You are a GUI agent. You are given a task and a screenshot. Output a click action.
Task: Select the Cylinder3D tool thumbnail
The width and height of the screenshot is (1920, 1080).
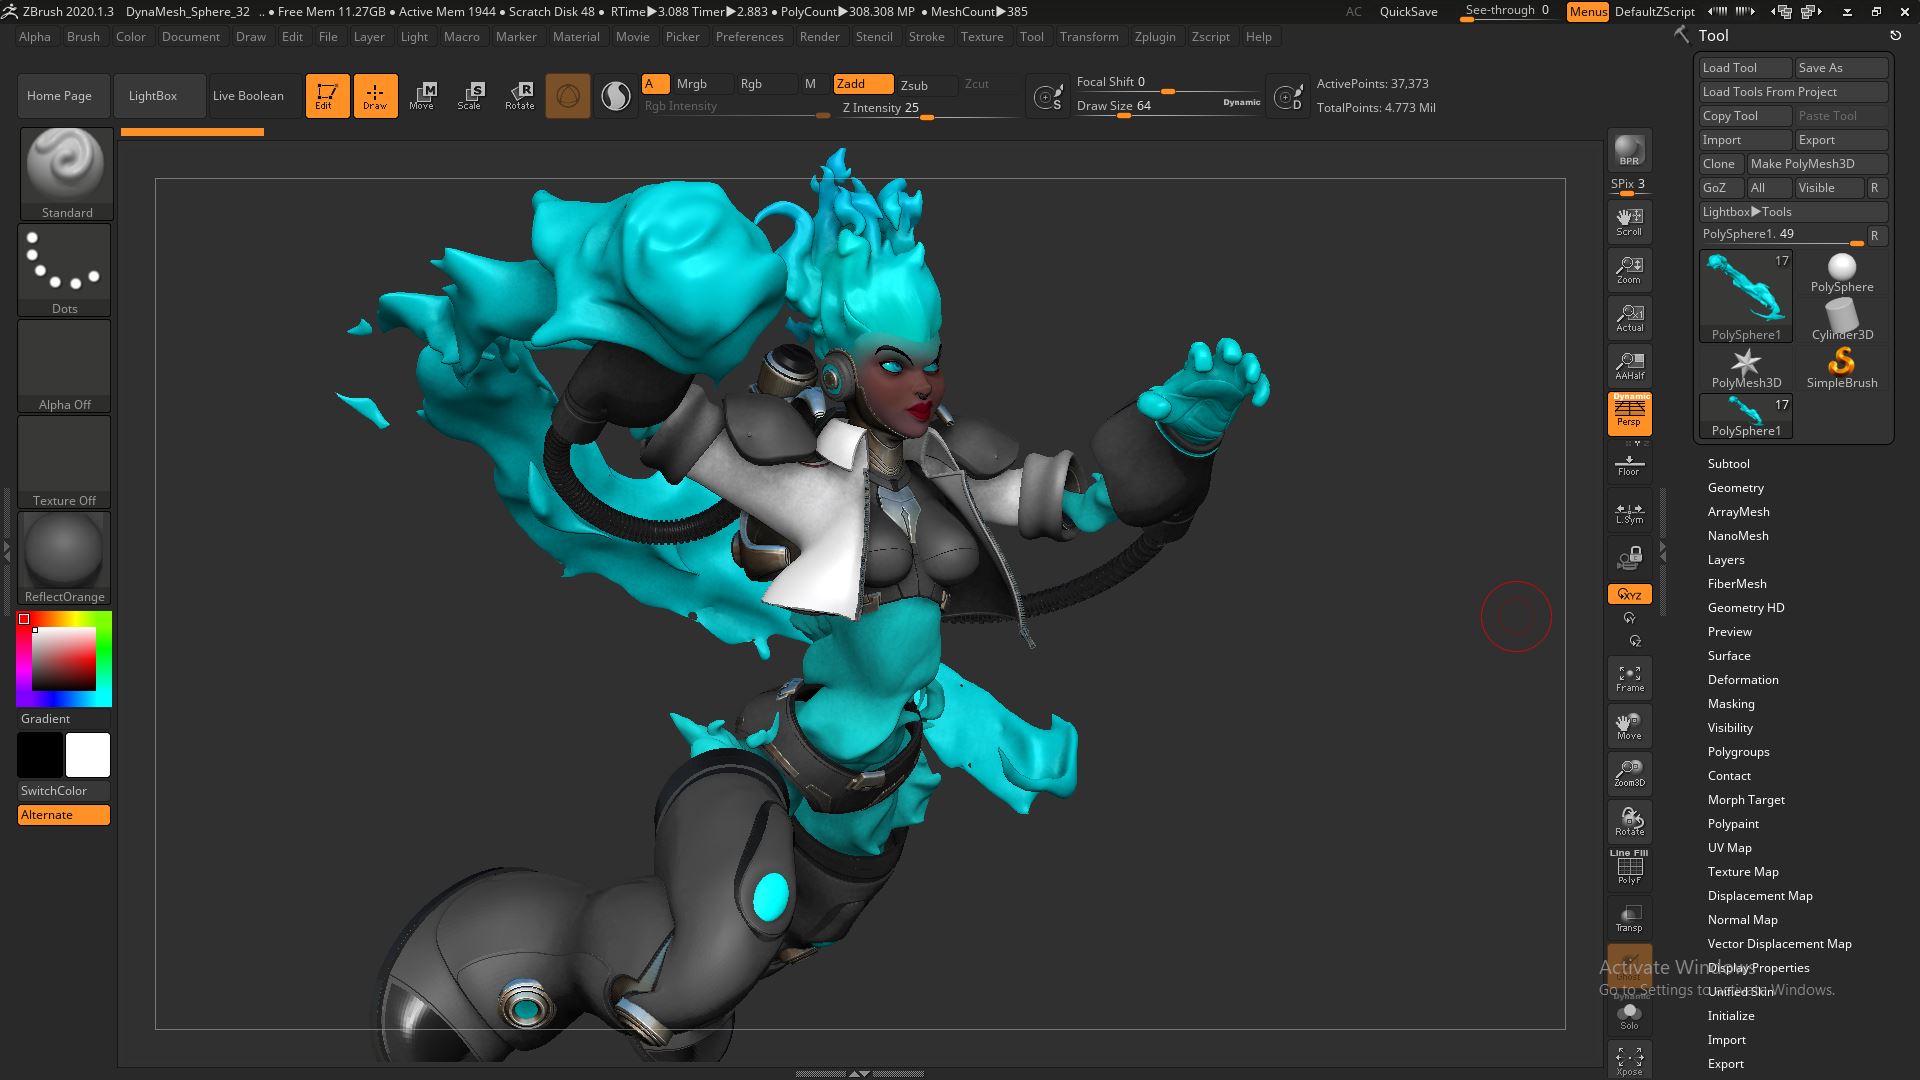point(1841,320)
